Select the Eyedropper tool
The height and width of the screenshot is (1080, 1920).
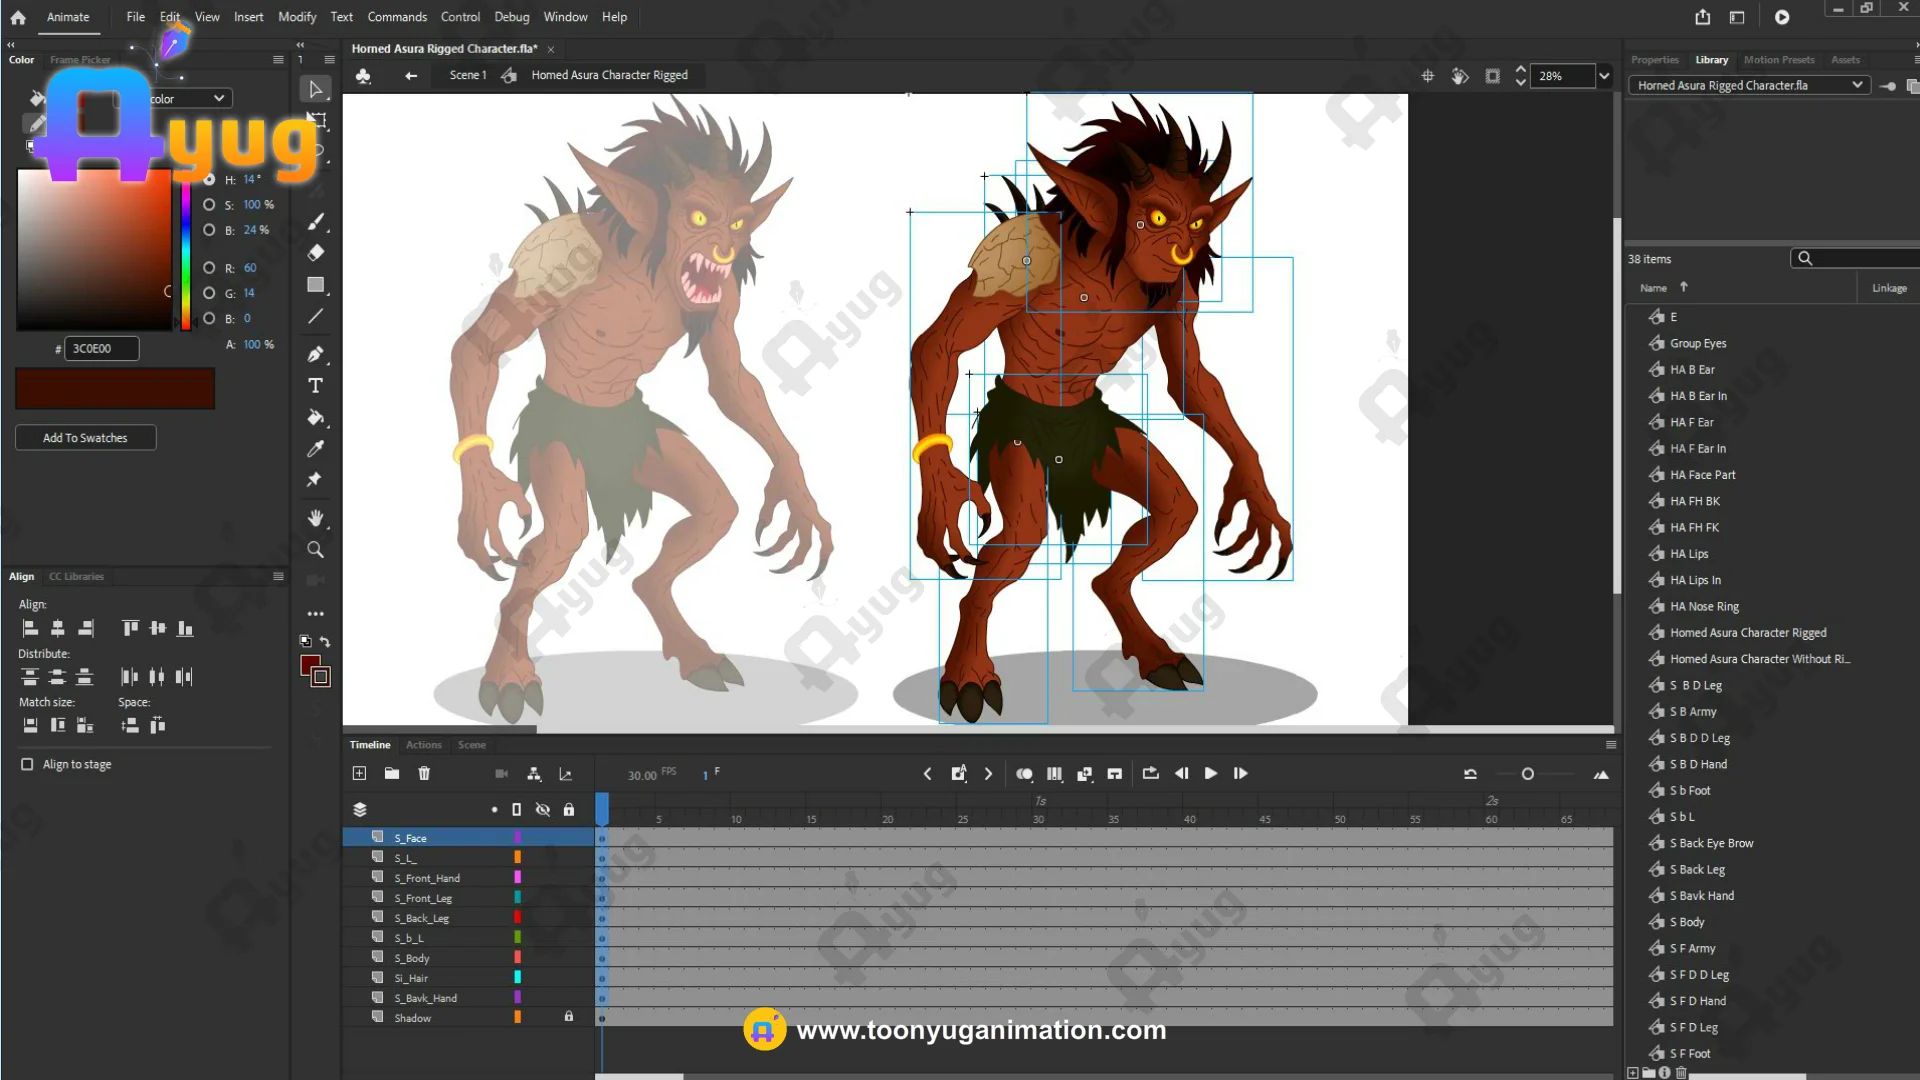[x=315, y=449]
